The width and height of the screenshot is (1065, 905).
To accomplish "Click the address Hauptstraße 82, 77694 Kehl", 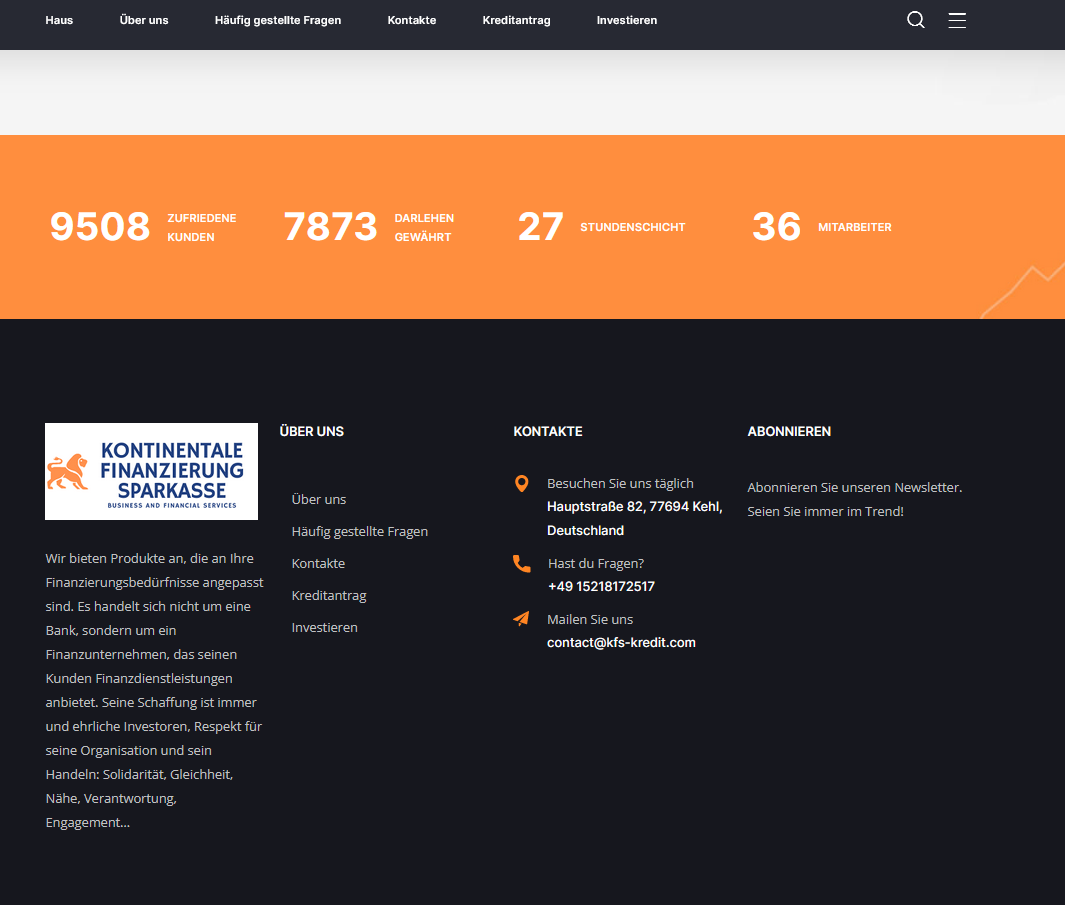I will (x=634, y=518).
